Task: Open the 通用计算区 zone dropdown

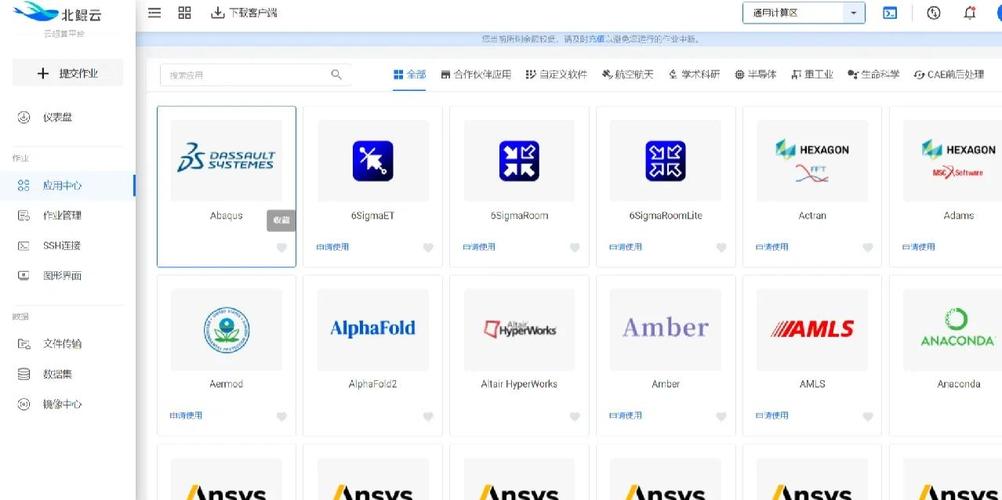Action: (795, 13)
